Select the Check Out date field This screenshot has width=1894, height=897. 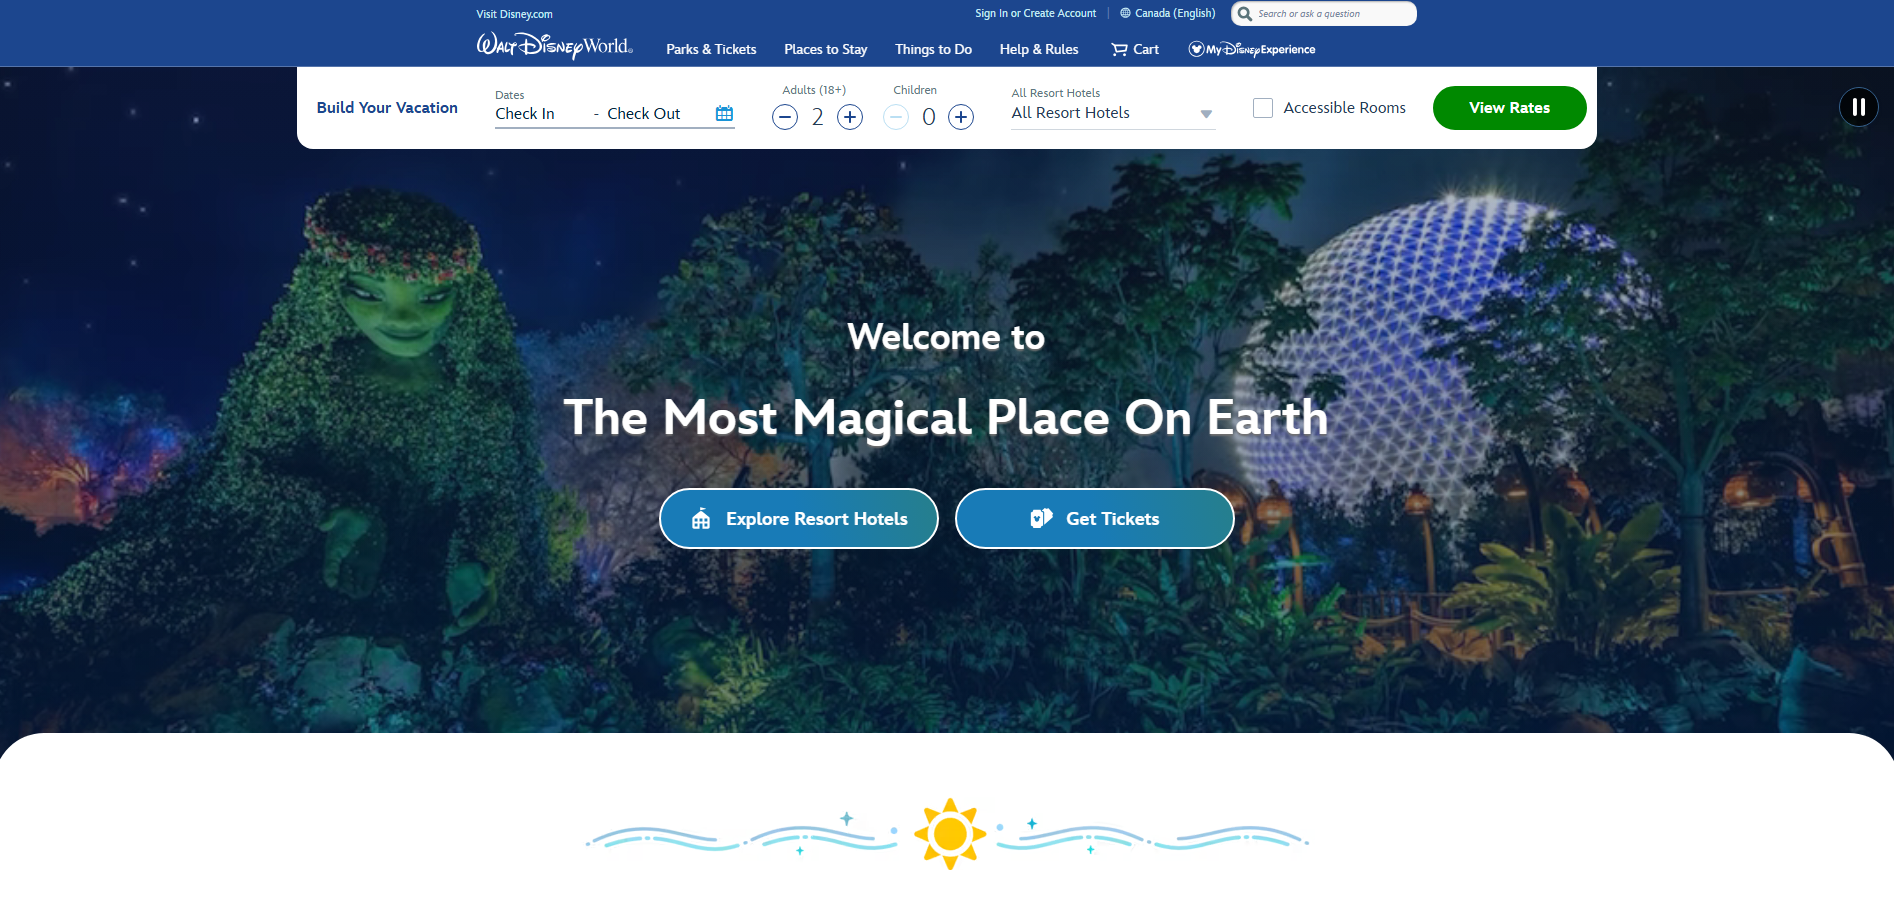tap(643, 114)
